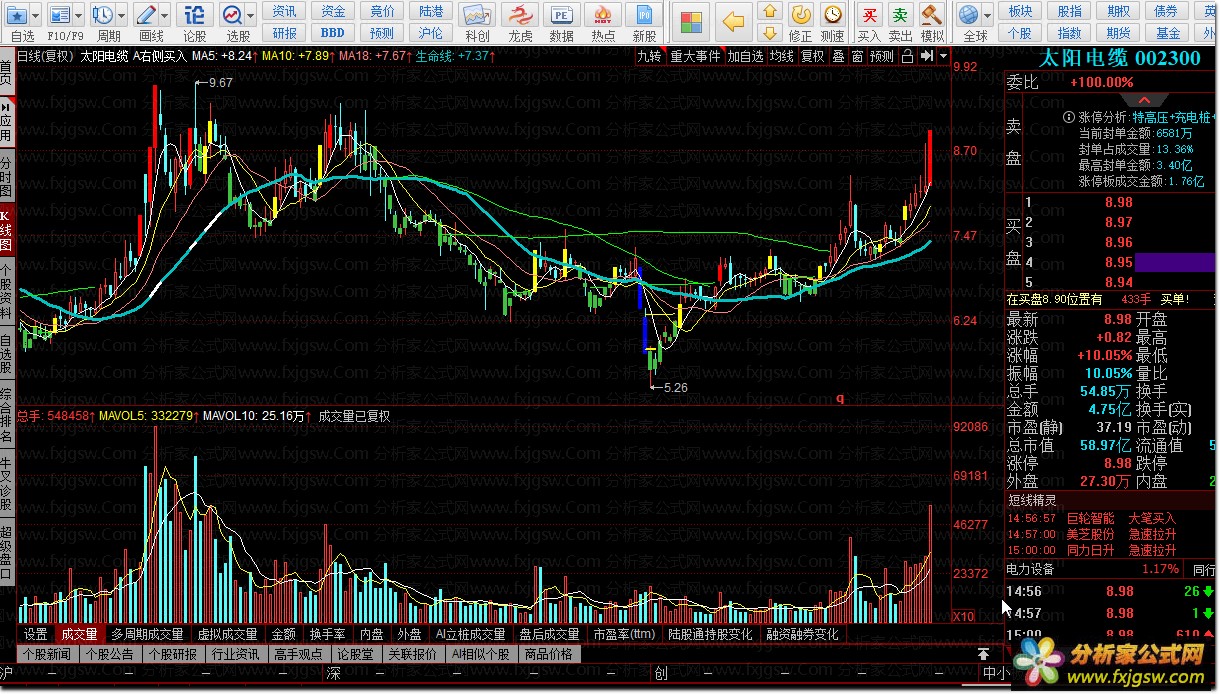Open the F10/F9 company info icon
Screen dimensions: 1221x694
[x=60, y=15]
